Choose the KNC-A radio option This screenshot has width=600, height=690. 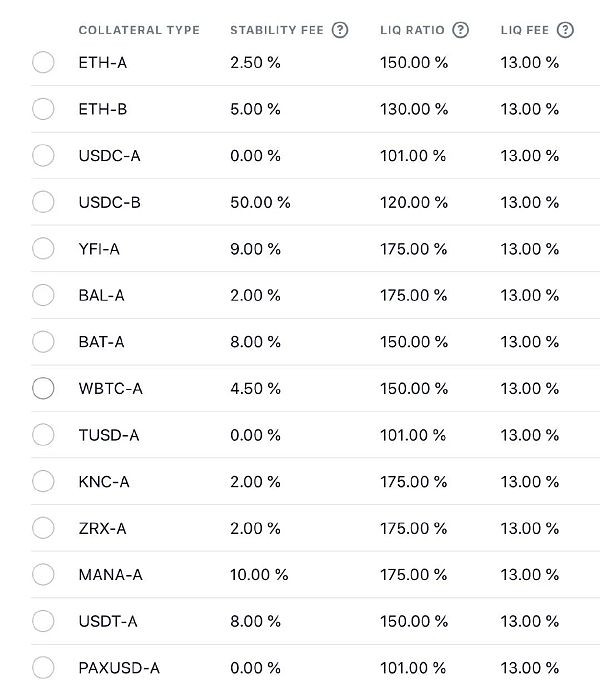[43, 481]
